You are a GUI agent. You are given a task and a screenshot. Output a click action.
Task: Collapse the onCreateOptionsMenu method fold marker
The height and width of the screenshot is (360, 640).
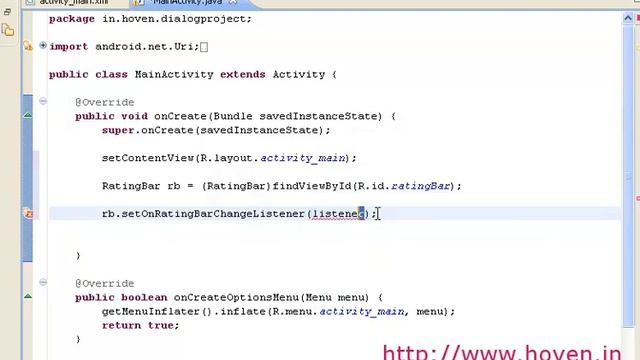(x=43, y=282)
